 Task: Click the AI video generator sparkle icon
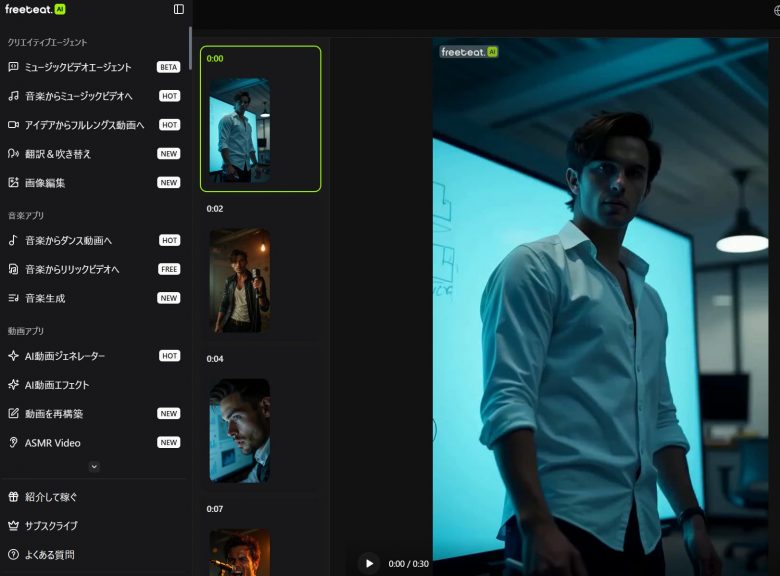pyautogui.click(x=13, y=356)
